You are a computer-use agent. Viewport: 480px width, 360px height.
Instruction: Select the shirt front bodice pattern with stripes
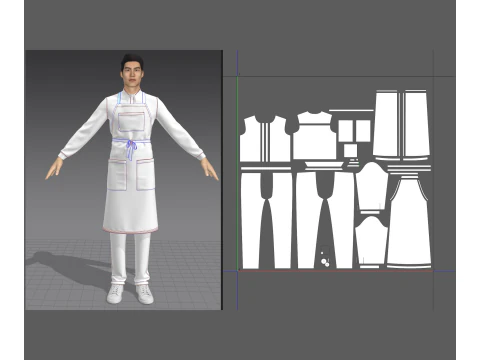tap(265, 139)
